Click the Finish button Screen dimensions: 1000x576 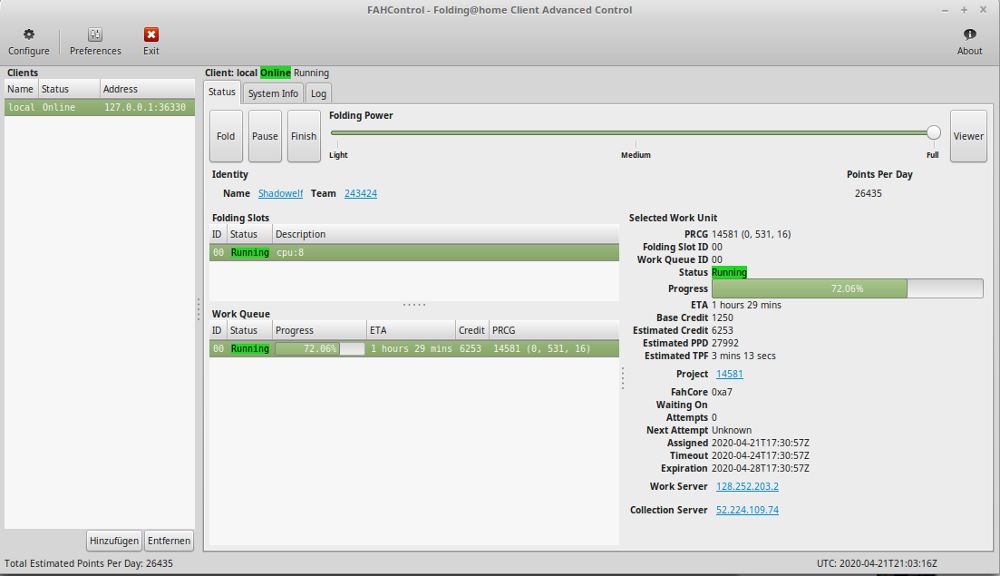(x=304, y=136)
